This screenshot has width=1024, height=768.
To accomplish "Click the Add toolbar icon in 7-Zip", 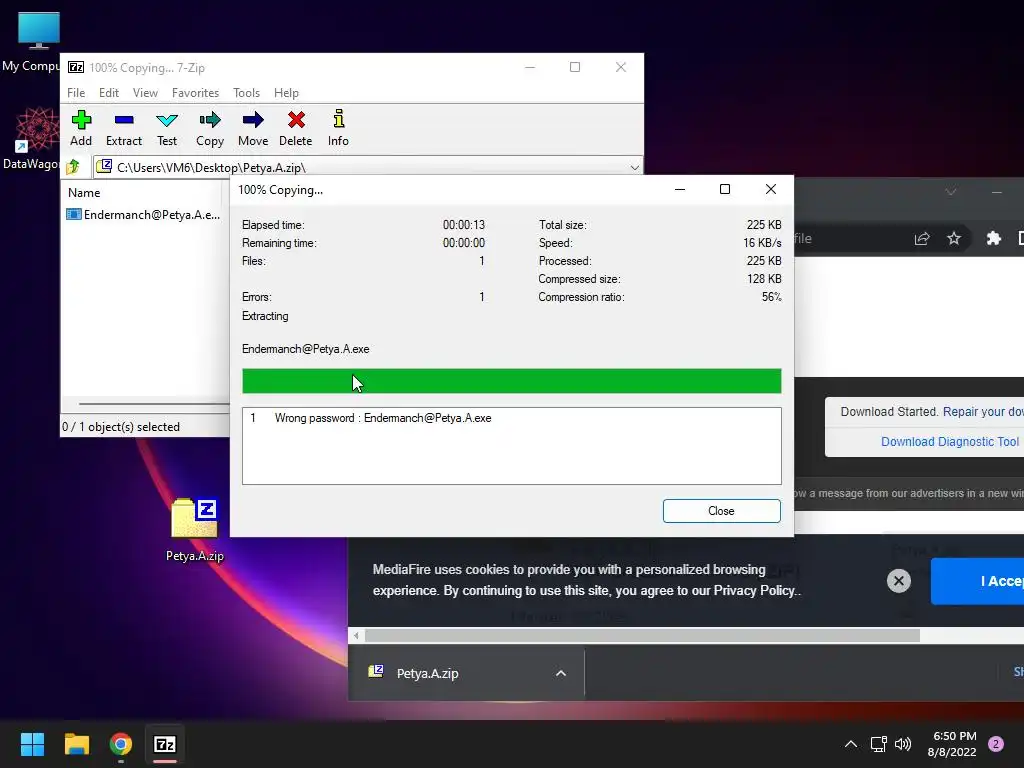I will pyautogui.click(x=81, y=128).
